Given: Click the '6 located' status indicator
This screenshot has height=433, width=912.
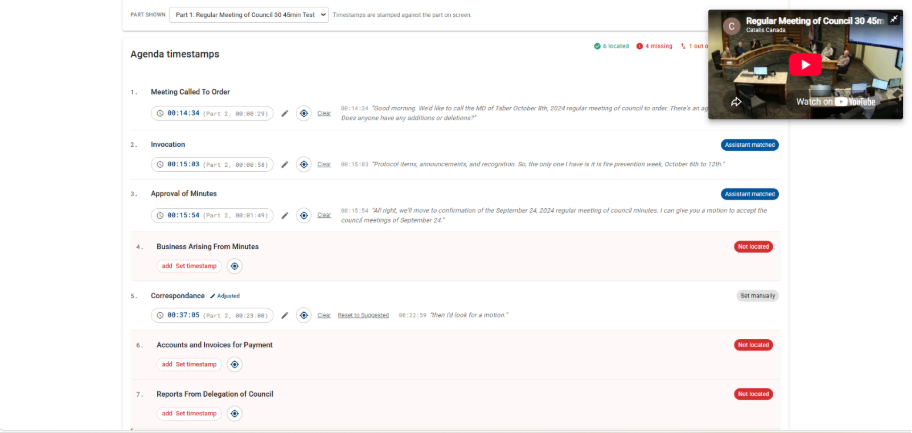Looking at the screenshot, I should coord(611,46).
